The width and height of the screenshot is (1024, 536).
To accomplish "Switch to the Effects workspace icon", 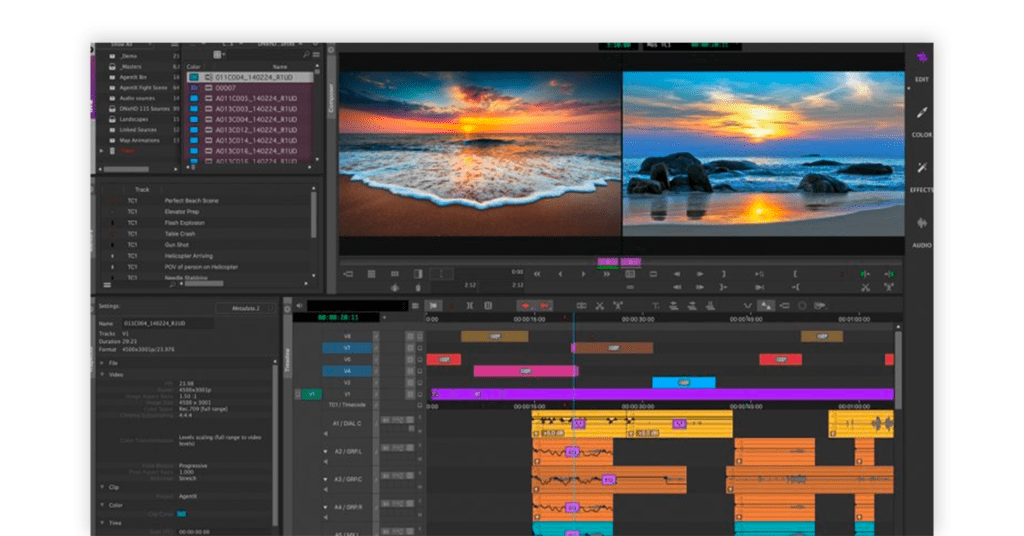I will [x=922, y=168].
